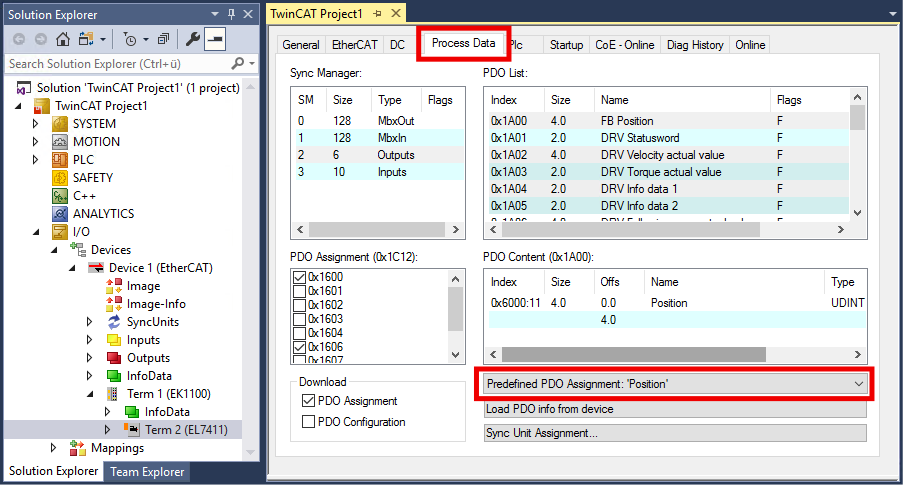
Task: Open the Pending Changes Filter clock icon
Action: pyautogui.click(x=130, y=39)
